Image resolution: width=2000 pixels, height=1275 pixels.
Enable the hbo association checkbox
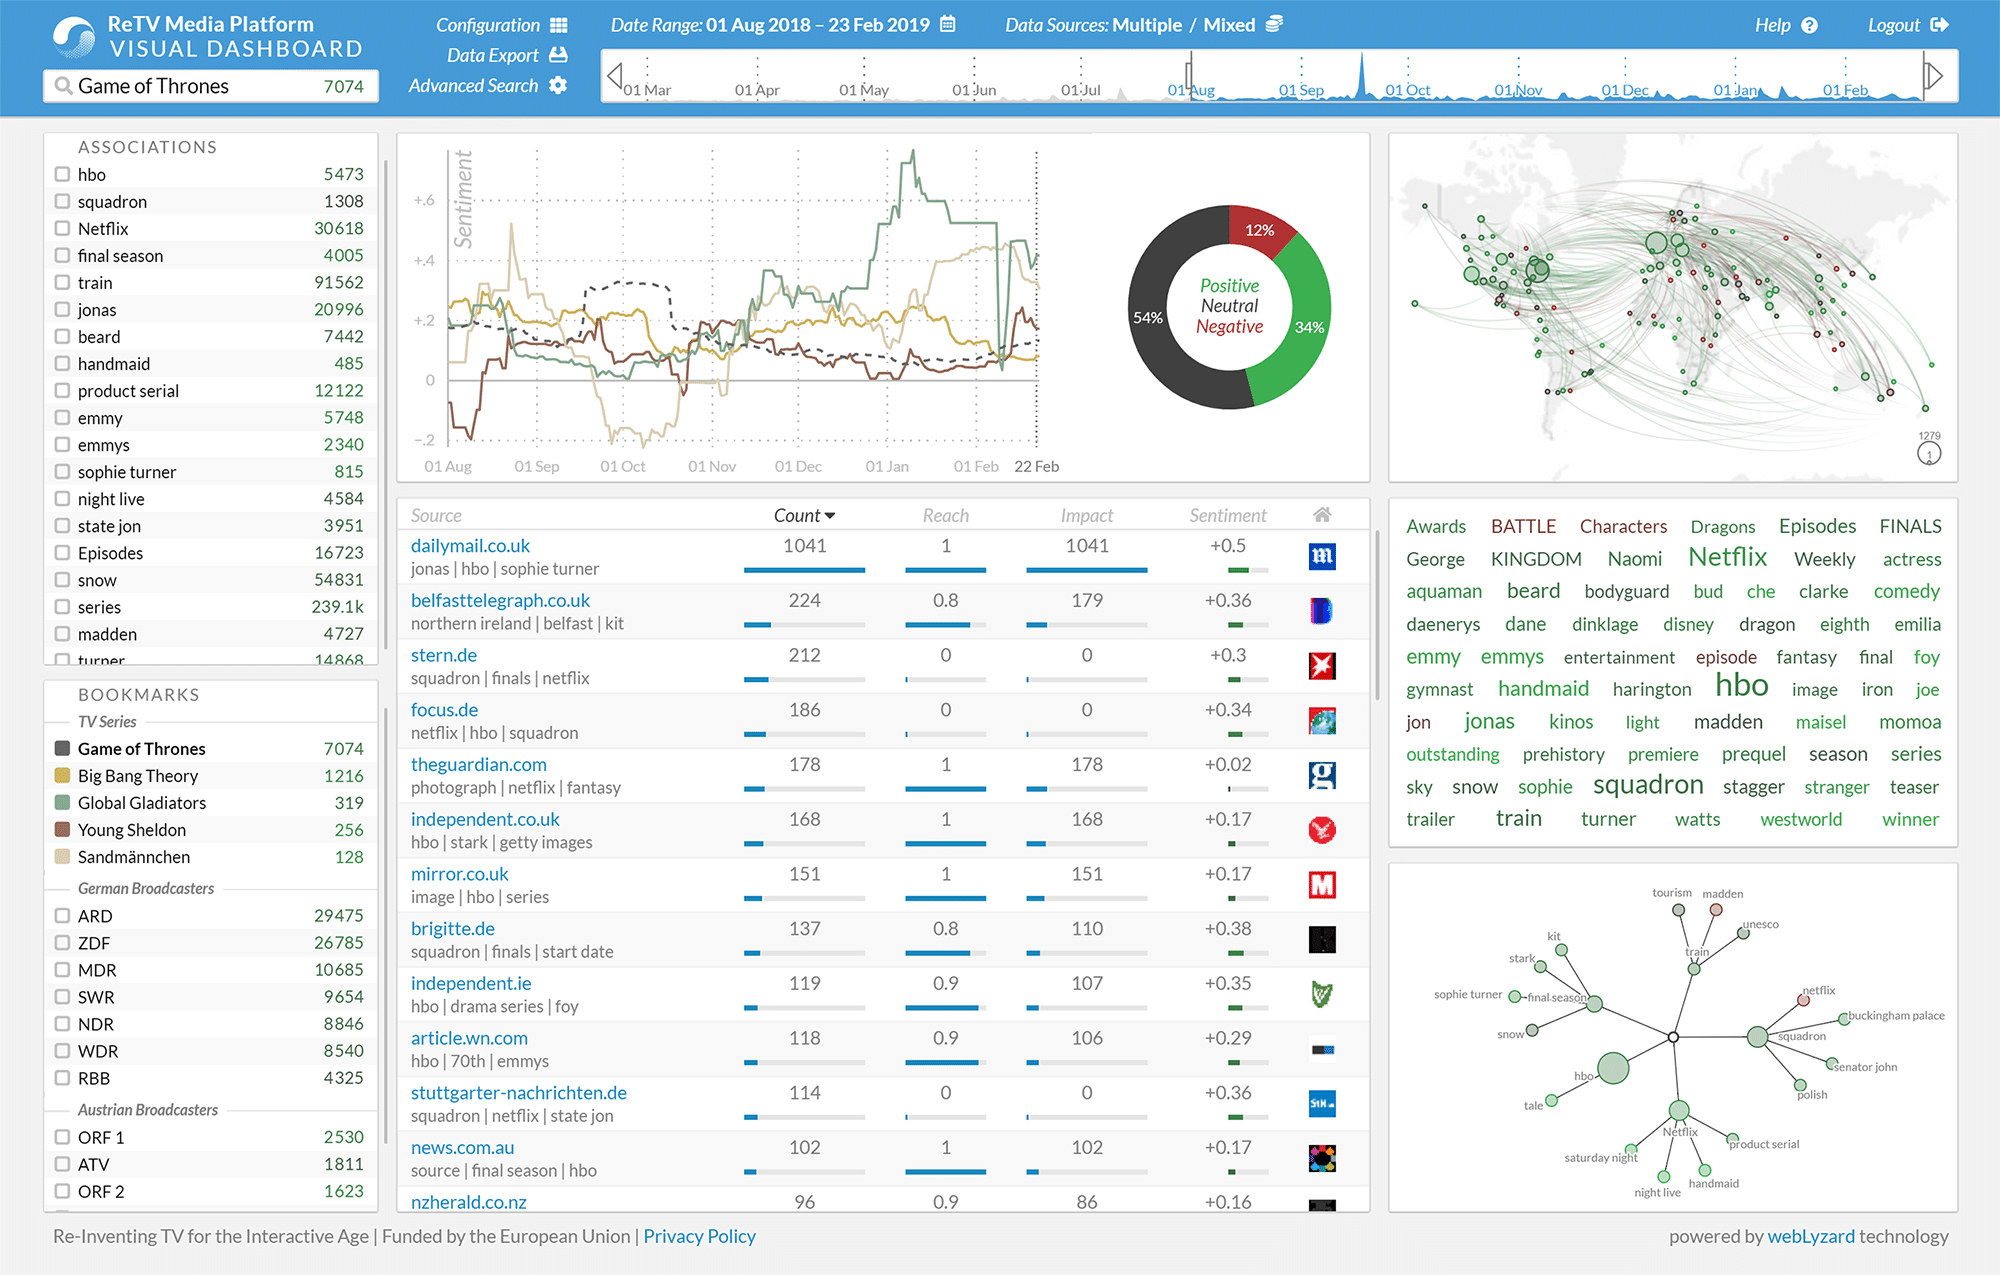click(x=62, y=174)
